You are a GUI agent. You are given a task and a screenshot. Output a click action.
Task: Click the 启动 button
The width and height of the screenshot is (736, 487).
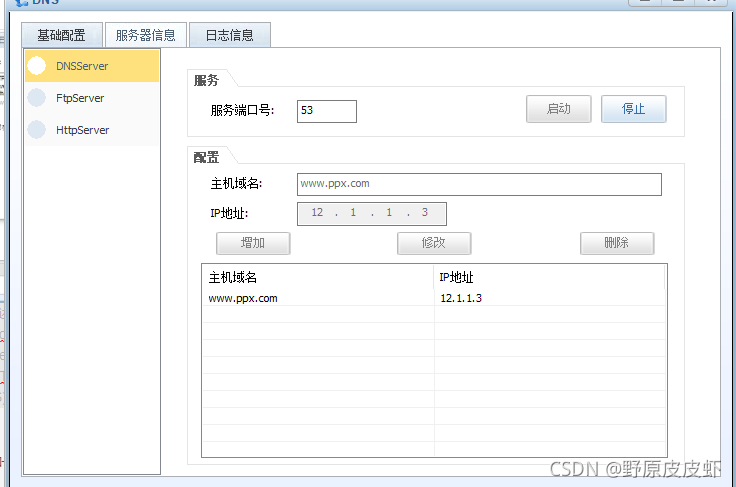559,109
